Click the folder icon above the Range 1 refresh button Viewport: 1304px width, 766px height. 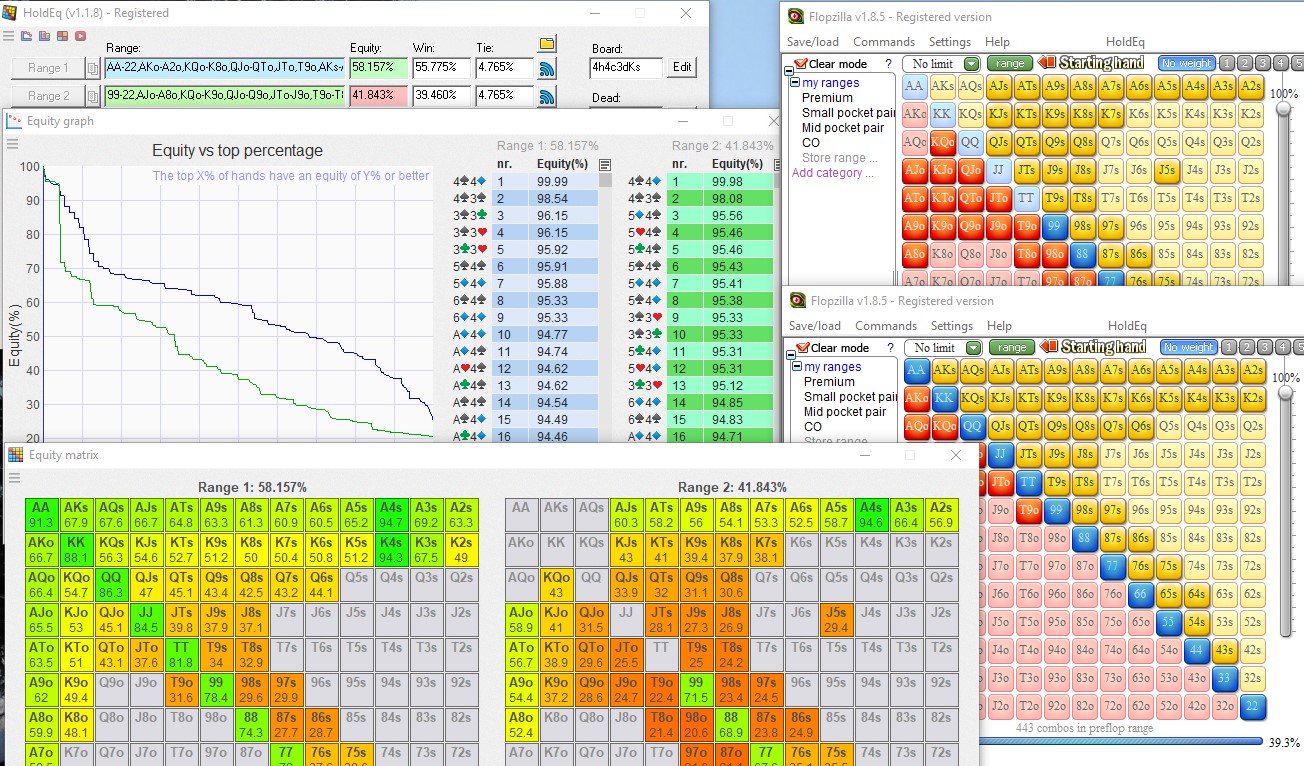click(546, 44)
